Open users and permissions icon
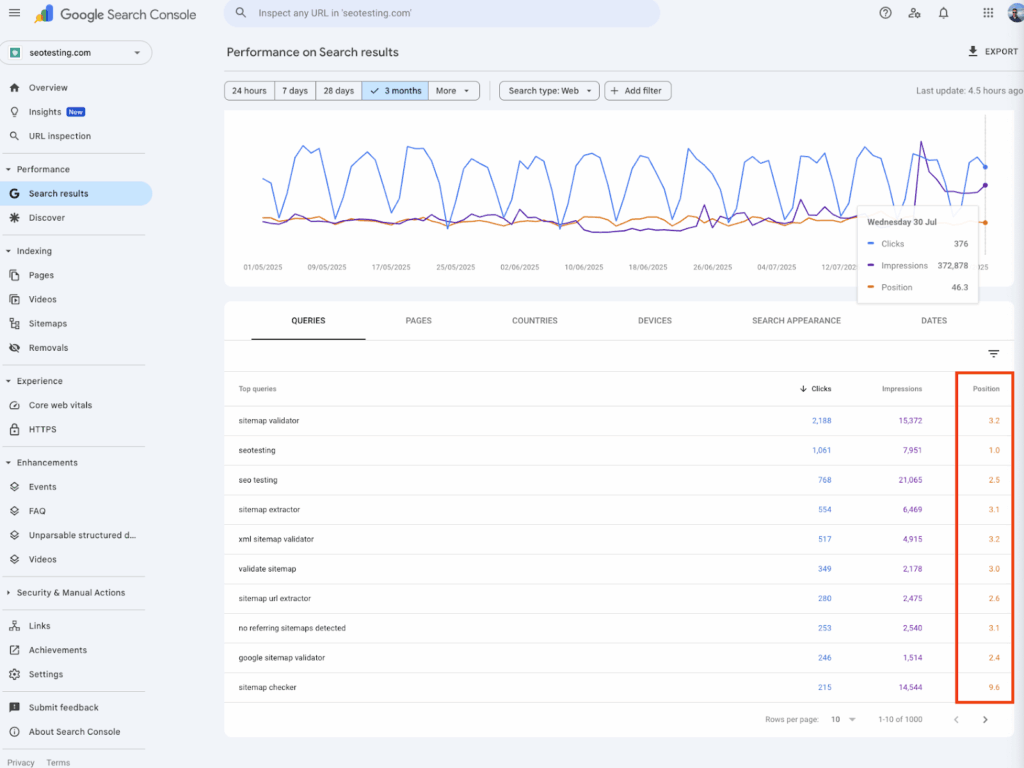This screenshot has width=1024, height=768. pyautogui.click(x=914, y=13)
